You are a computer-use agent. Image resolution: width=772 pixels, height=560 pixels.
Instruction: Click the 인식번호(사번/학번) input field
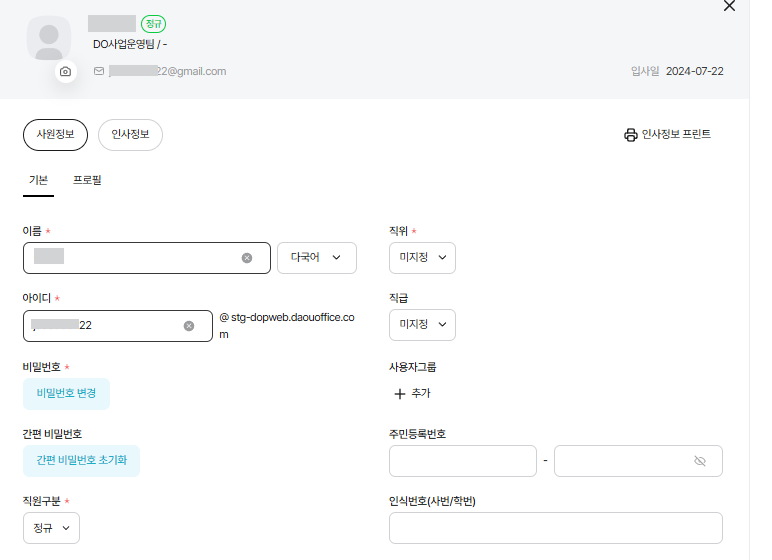(x=555, y=528)
